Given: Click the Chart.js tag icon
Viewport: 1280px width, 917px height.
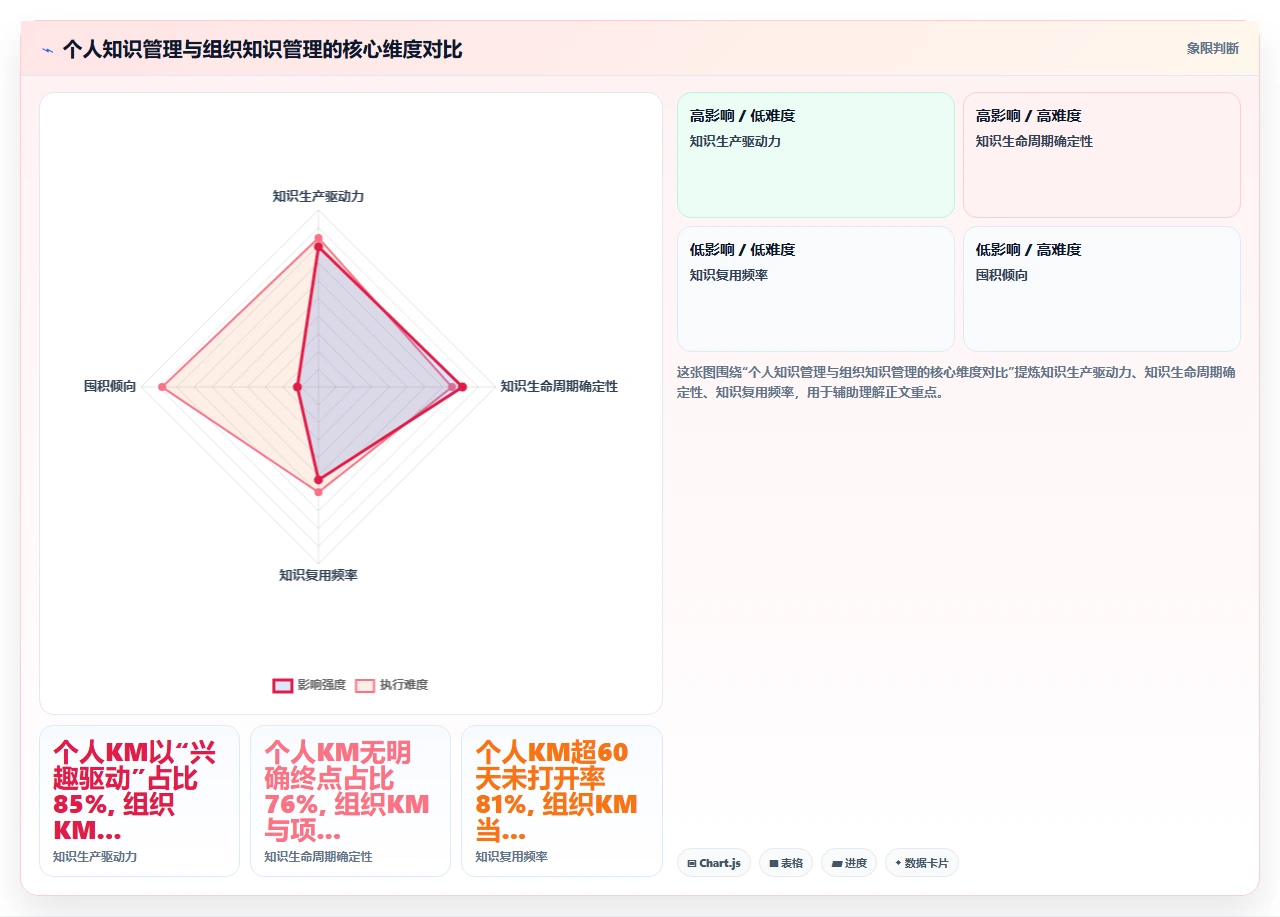Looking at the screenshot, I should click(x=692, y=863).
